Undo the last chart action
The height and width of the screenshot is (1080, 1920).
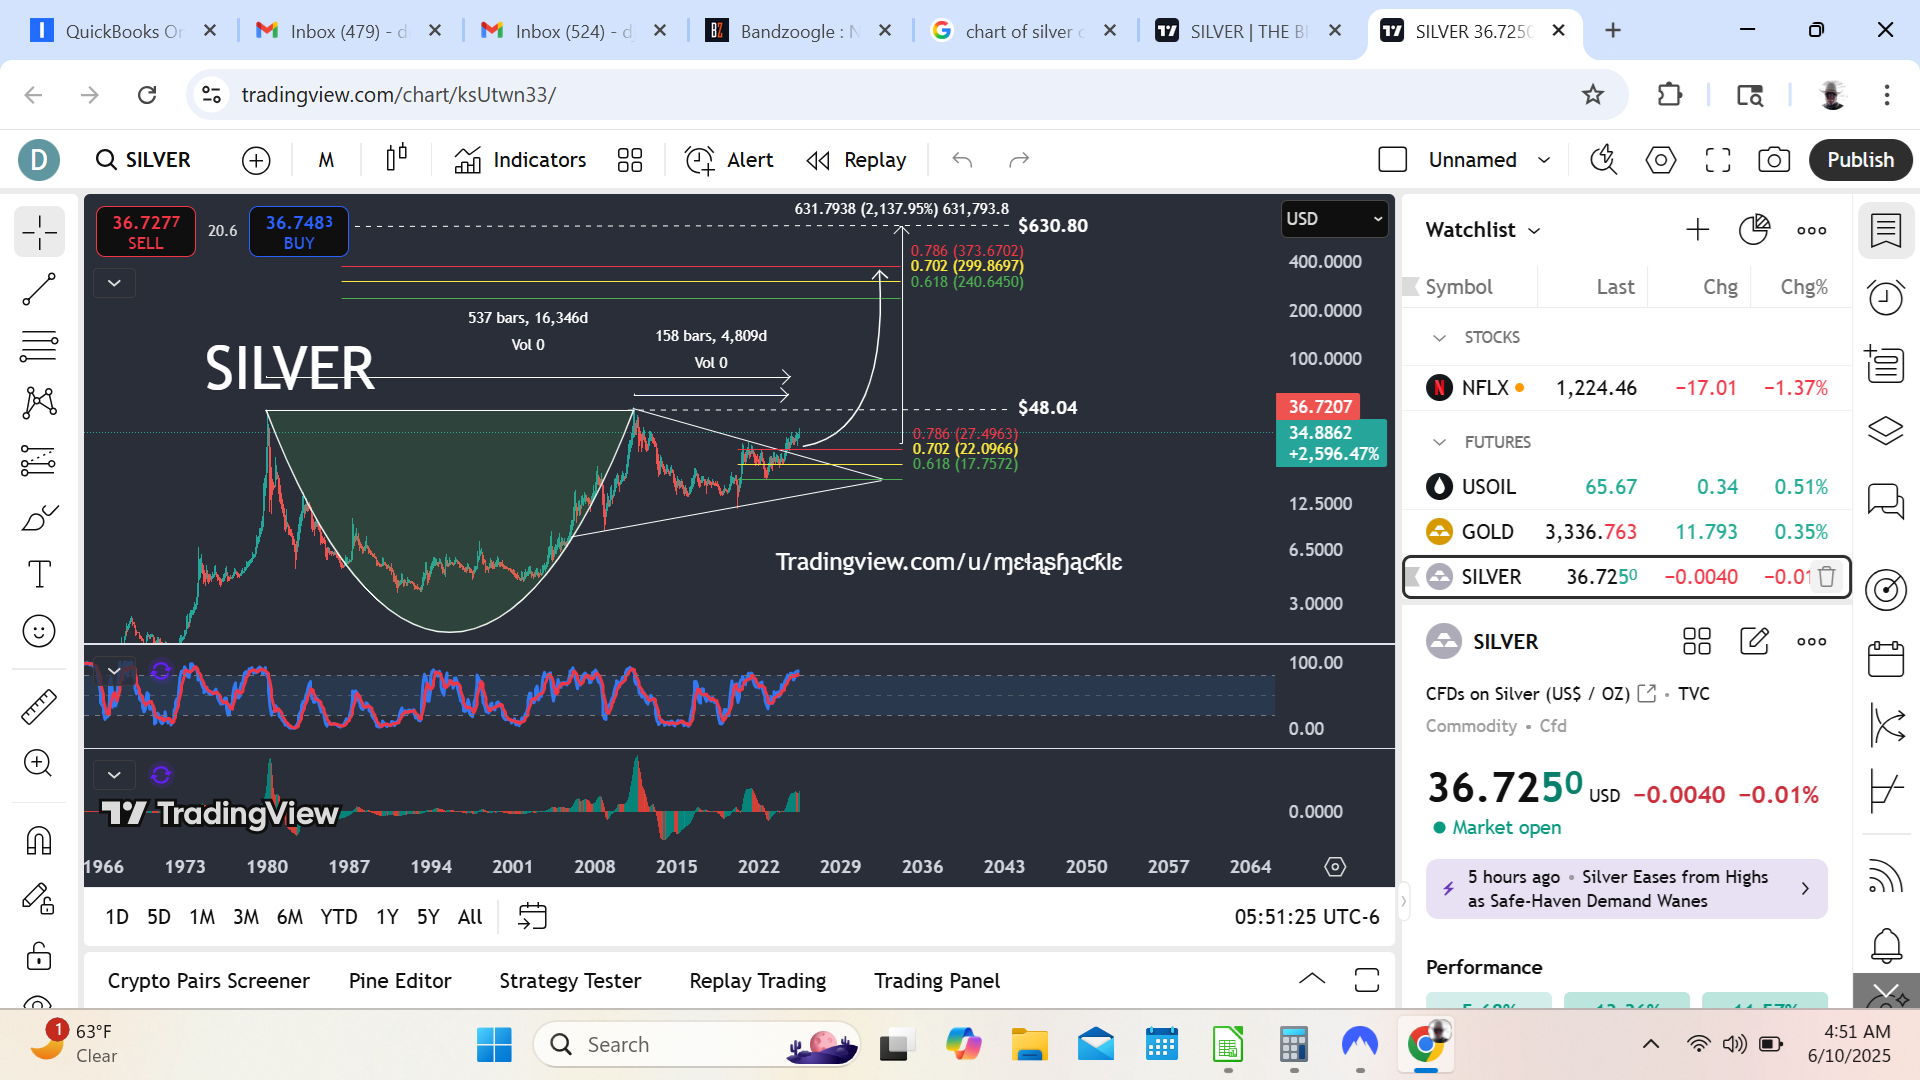point(962,160)
